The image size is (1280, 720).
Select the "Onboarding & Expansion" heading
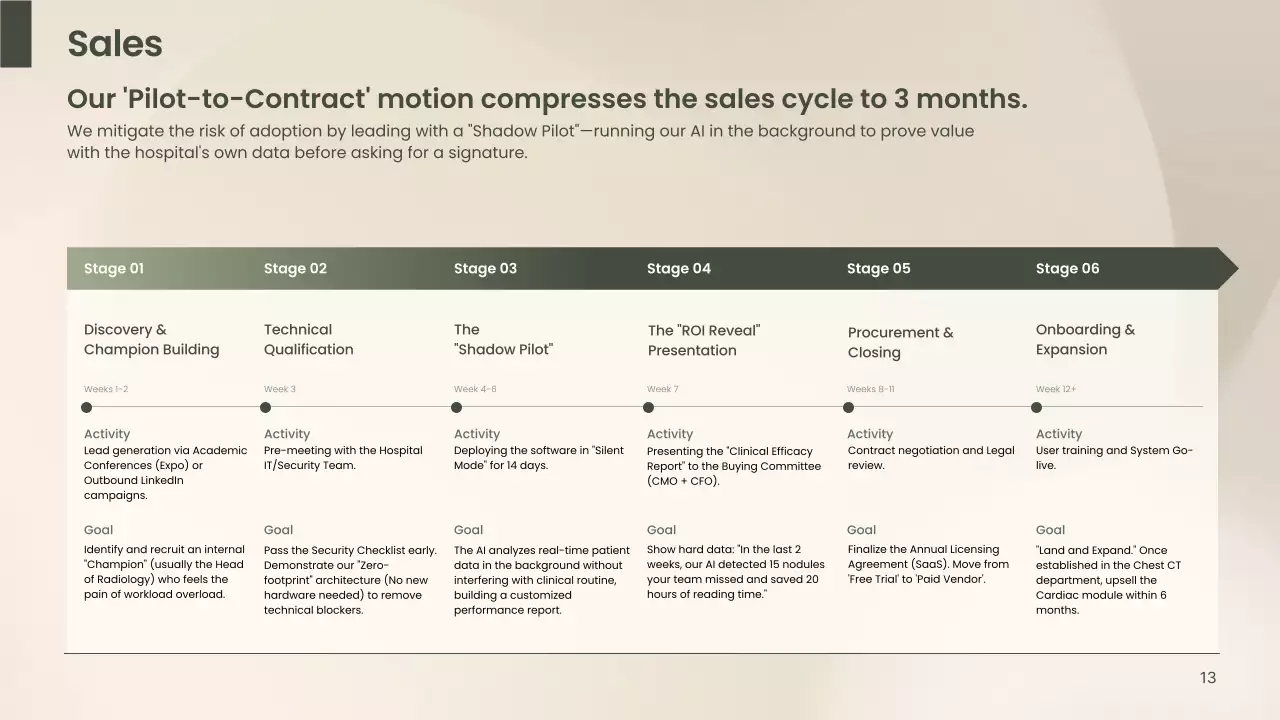(x=1085, y=339)
